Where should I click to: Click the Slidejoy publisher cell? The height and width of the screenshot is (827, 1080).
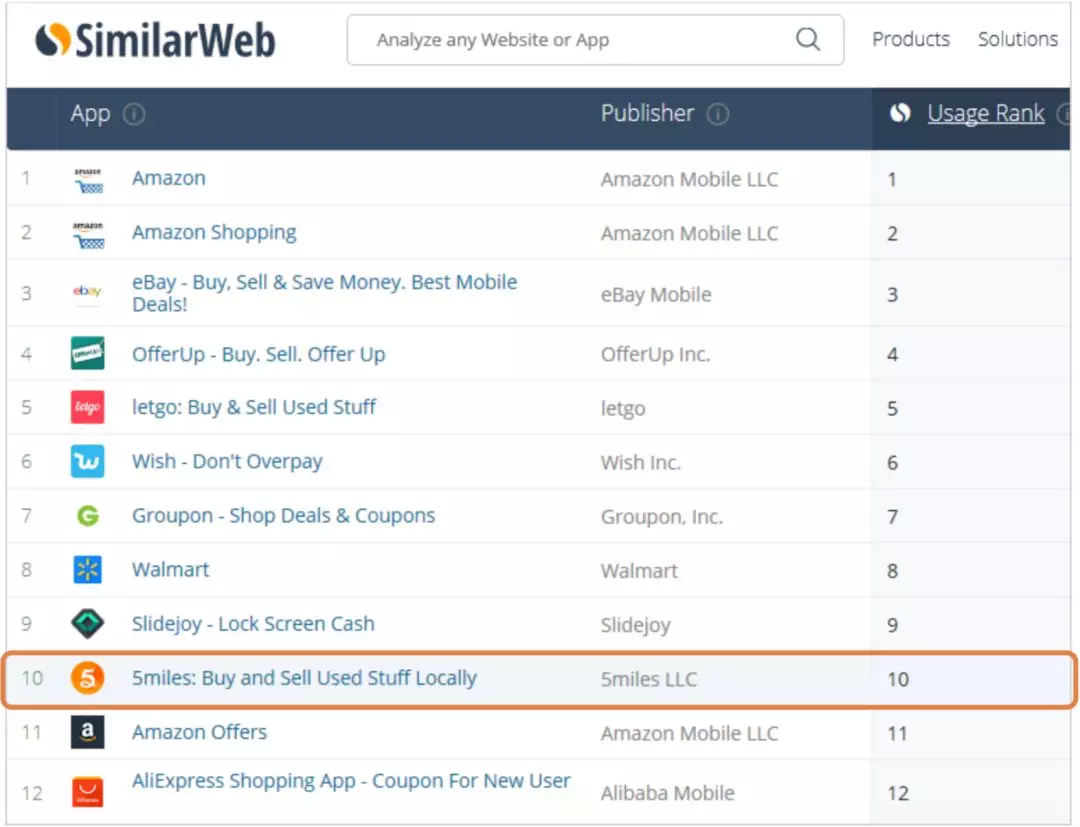636,625
